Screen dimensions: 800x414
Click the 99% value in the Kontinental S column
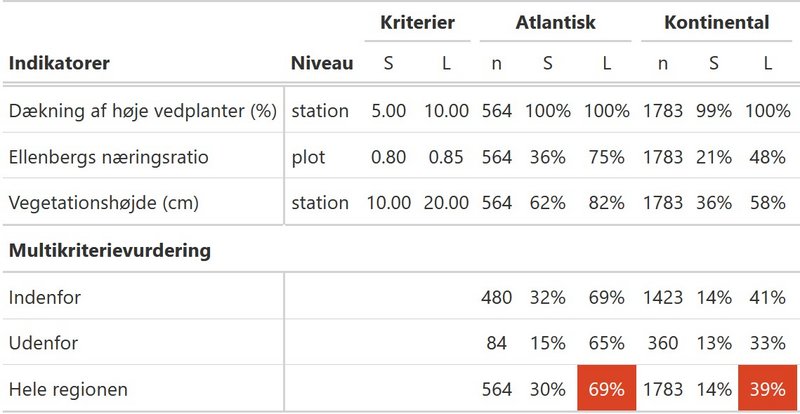(x=714, y=111)
